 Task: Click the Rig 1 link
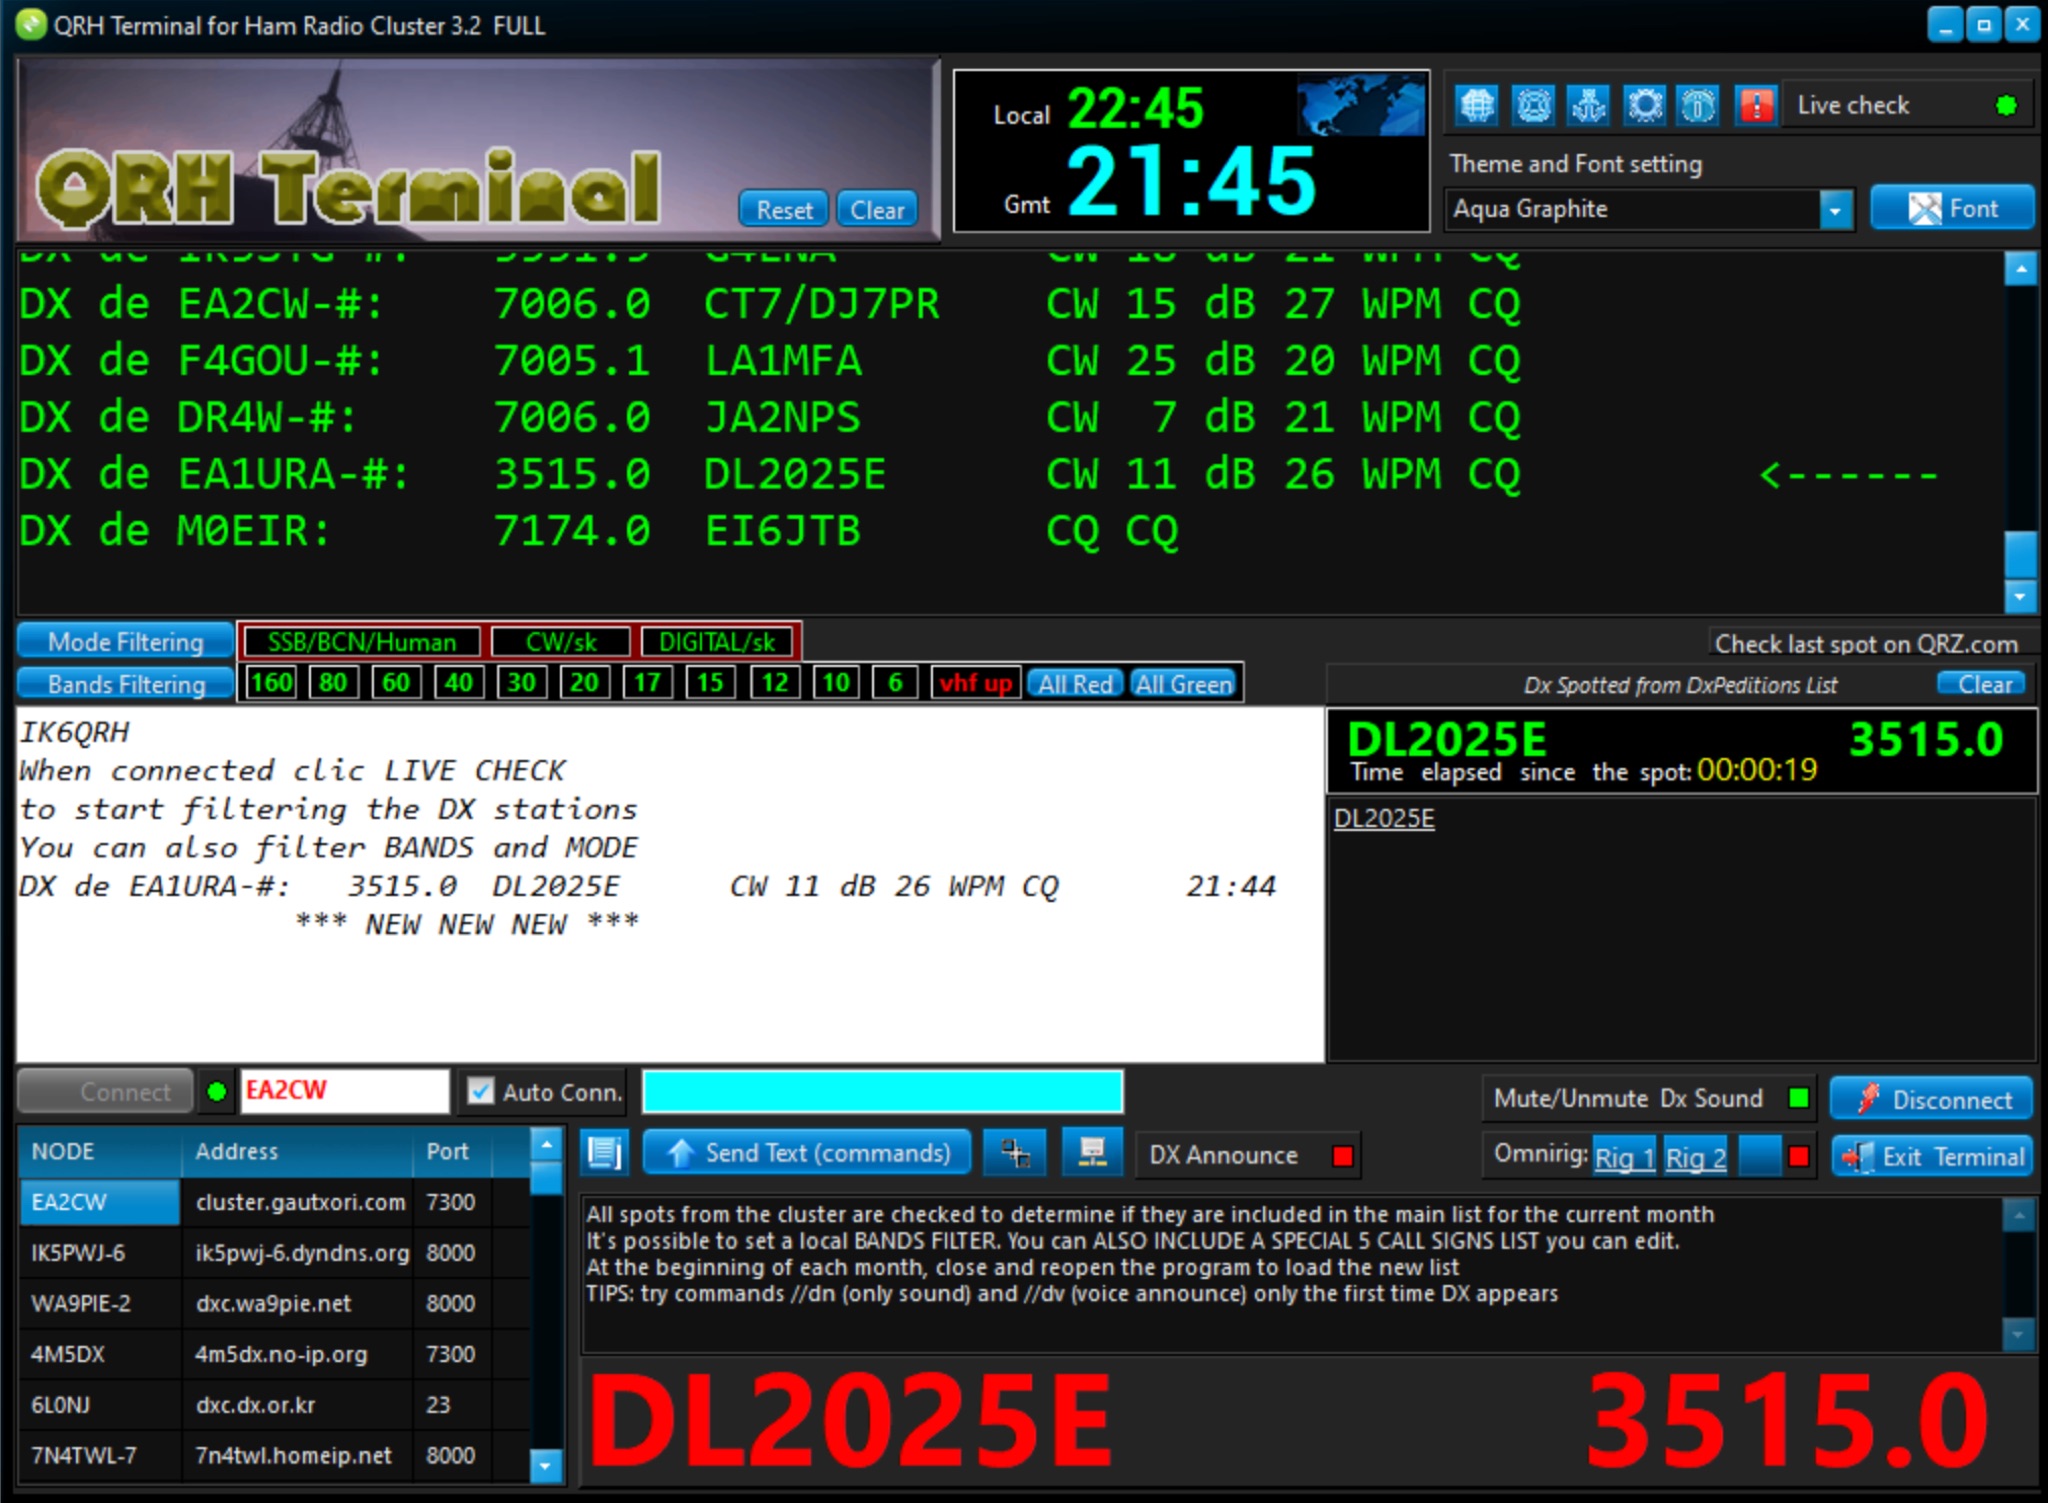click(x=1624, y=1157)
